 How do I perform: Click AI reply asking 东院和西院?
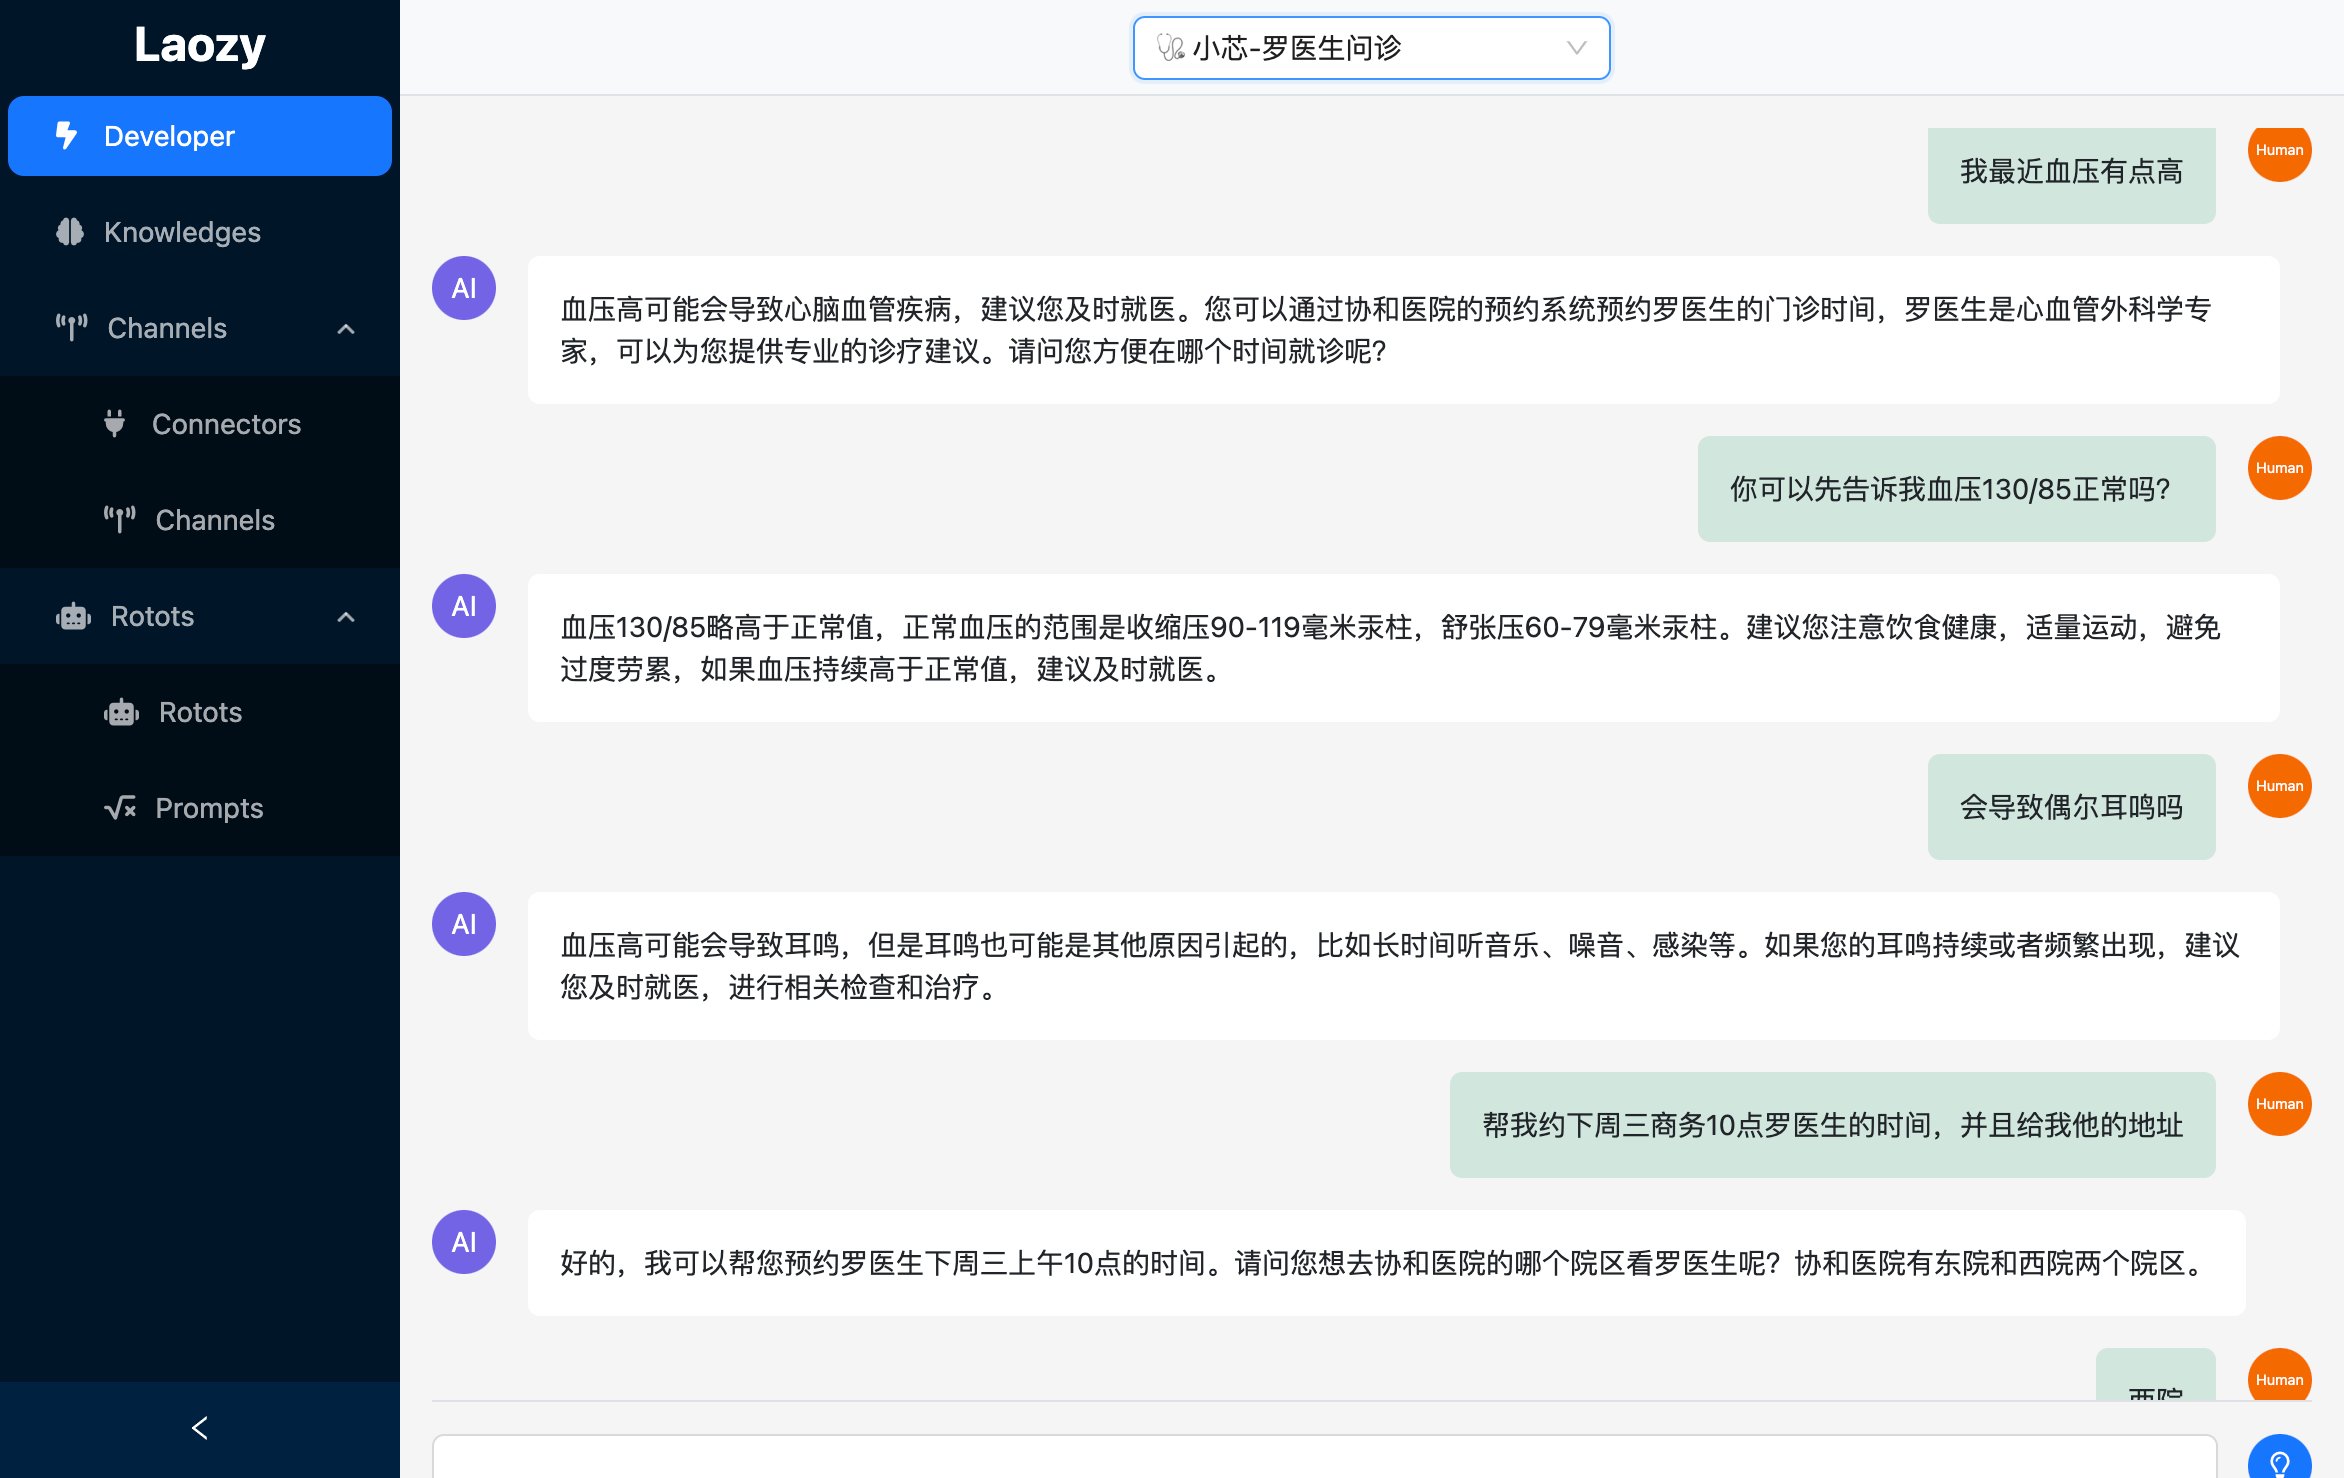pyautogui.click(x=1386, y=1263)
